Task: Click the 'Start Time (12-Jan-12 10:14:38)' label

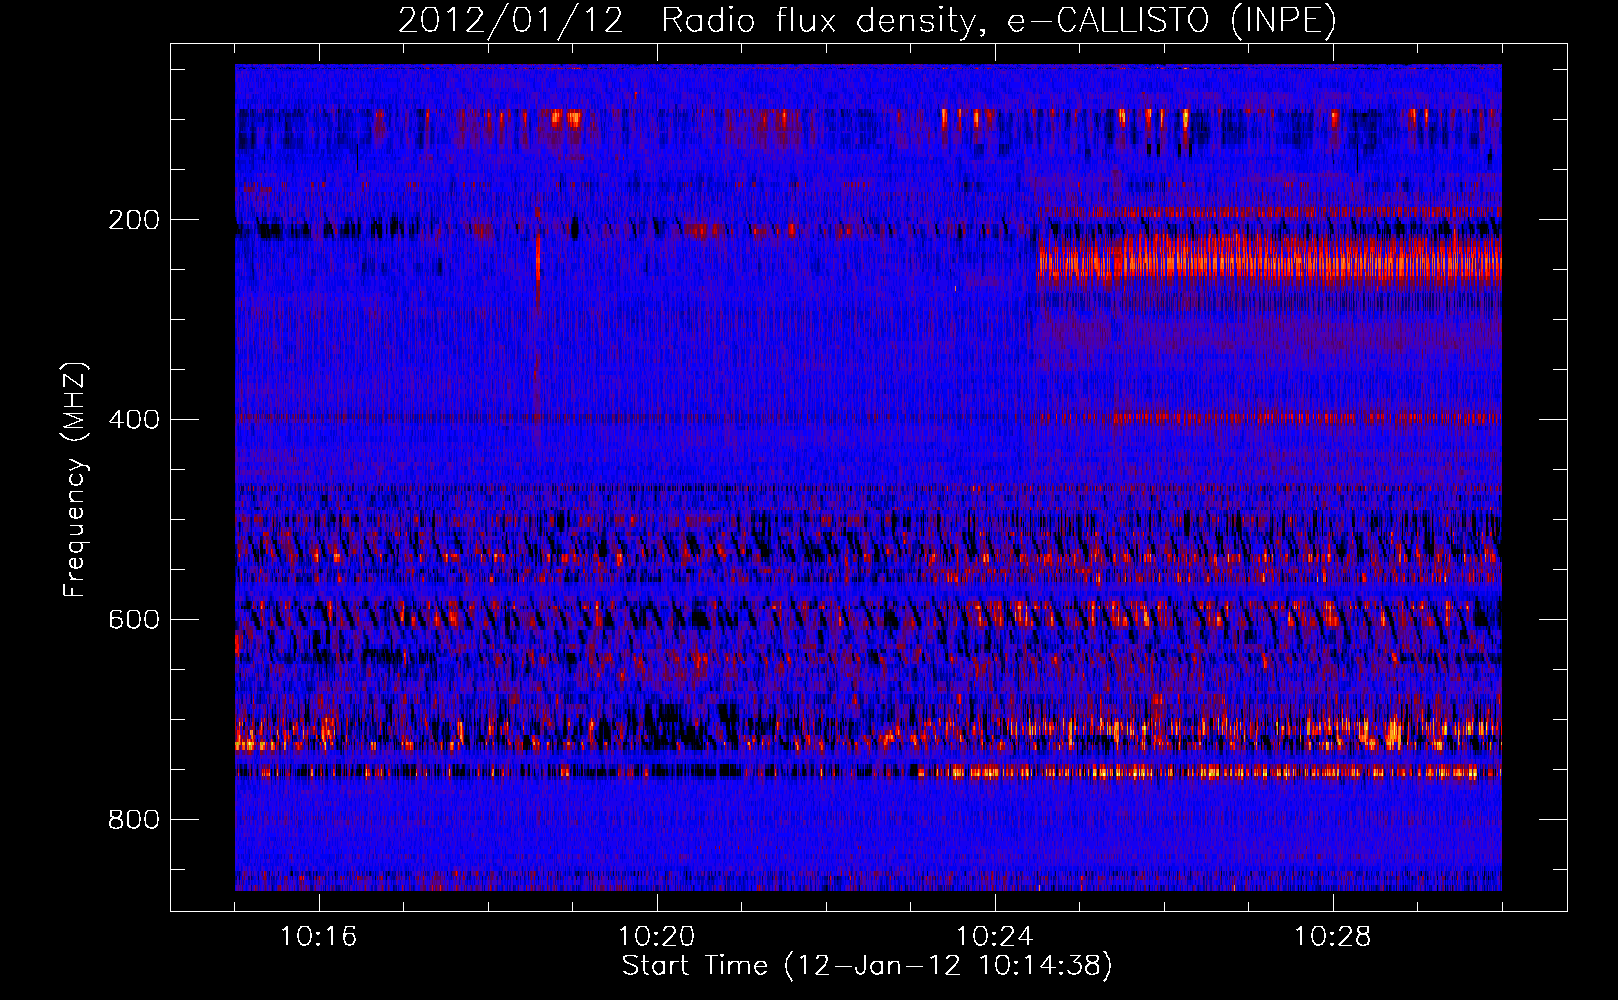Action: [867, 966]
